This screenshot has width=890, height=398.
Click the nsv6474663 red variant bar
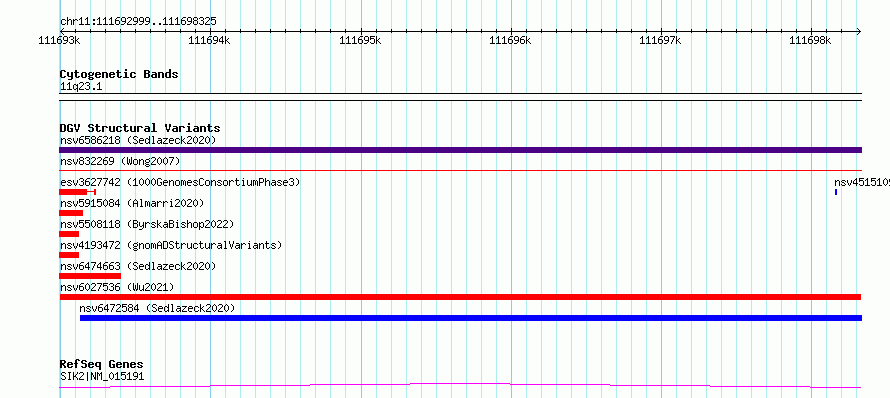(x=90, y=276)
